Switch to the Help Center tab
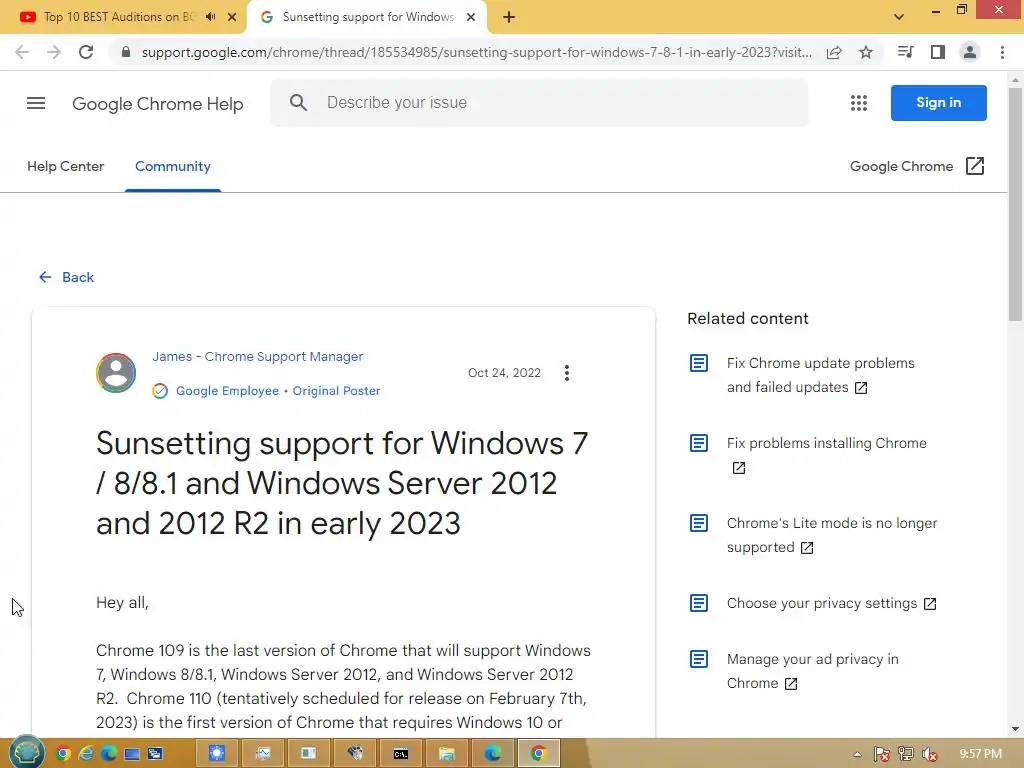This screenshot has height=768, width=1024. (65, 167)
